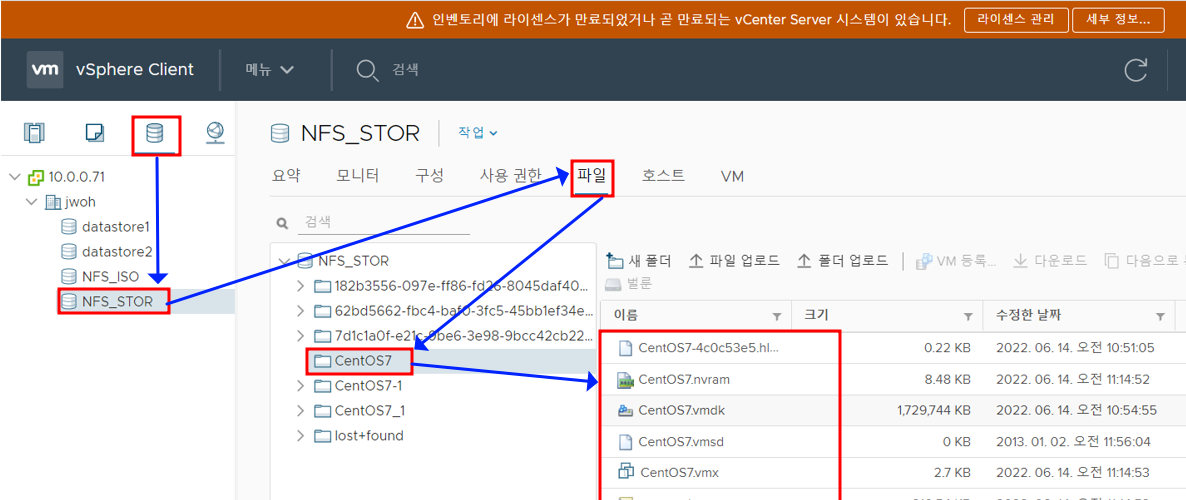Screen dimensions: 1186x500
Task: Click the search magnifier in header
Action: 367,70
